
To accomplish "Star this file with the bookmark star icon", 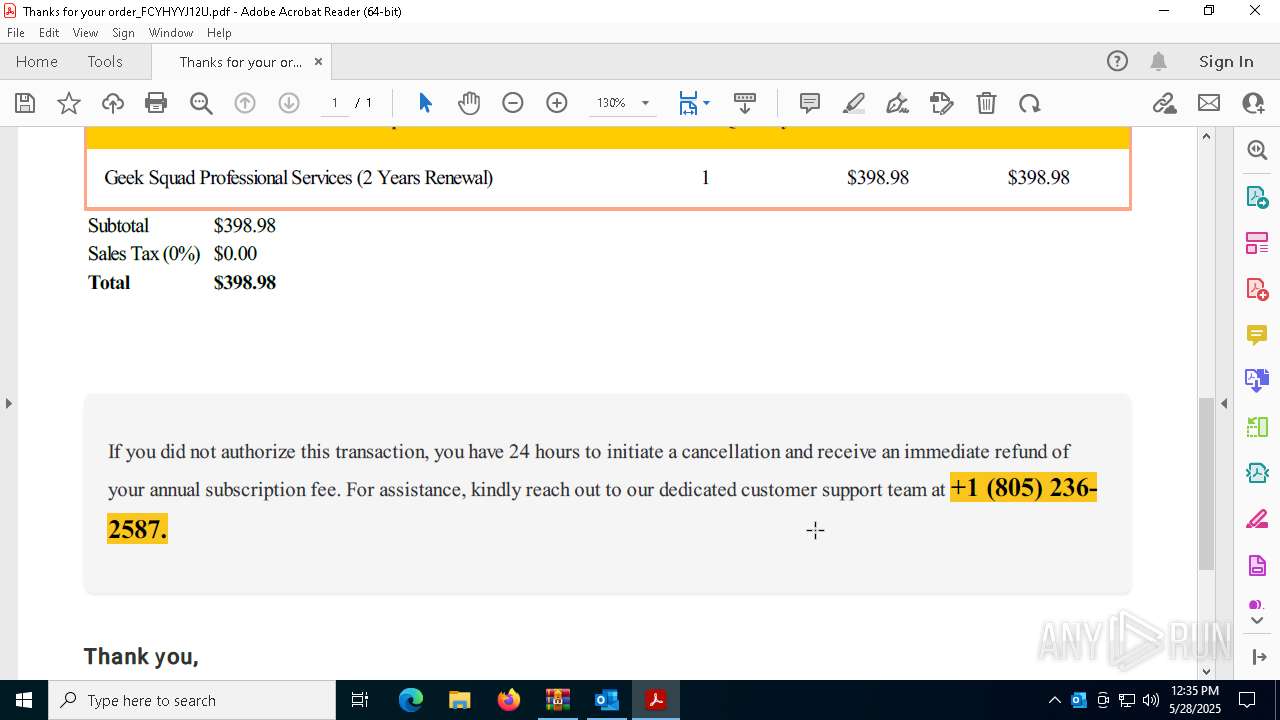I will click(x=69, y=103).
